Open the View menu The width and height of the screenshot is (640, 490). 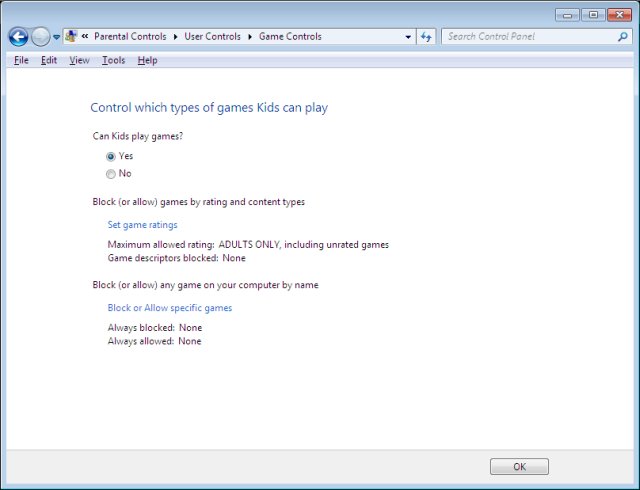point(79,60)
